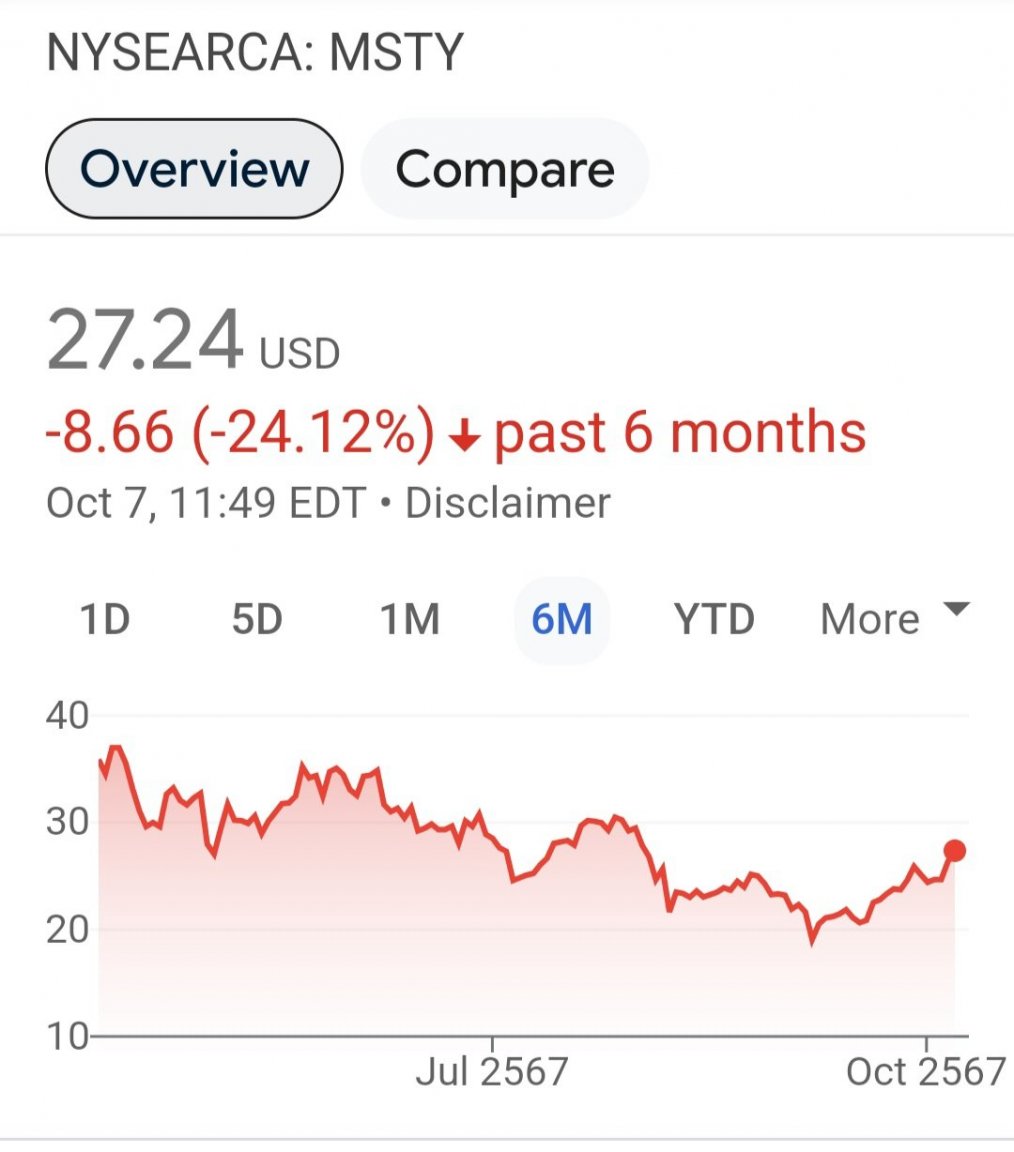Viewport: 1014px width, 1152px height.
Task: Click the Oct 2567 axis label
Action: [x=925, y=1071]
